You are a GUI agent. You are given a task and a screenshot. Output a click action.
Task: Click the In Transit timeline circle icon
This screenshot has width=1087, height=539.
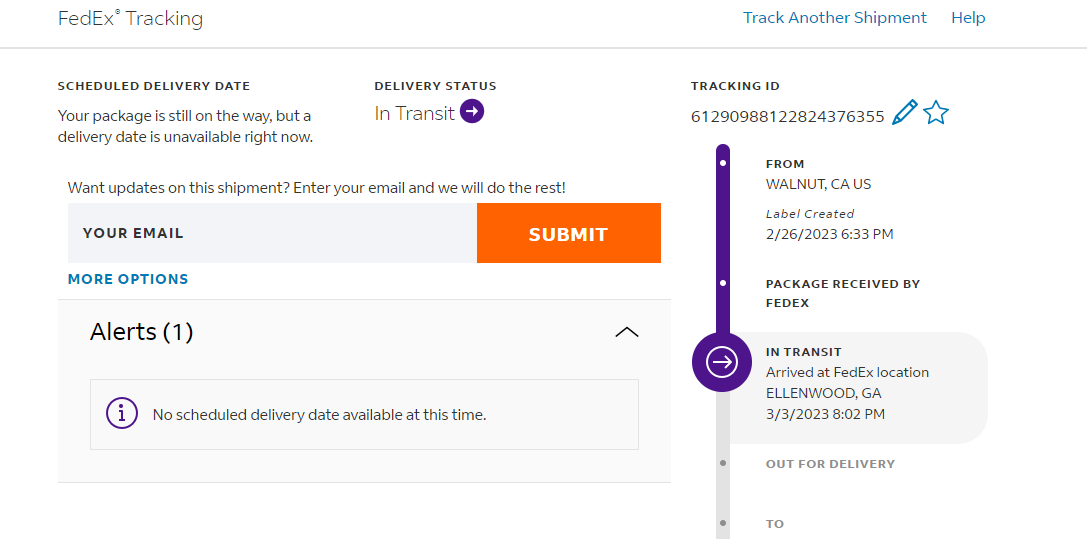pyautogui.click(x=722, y=362)
